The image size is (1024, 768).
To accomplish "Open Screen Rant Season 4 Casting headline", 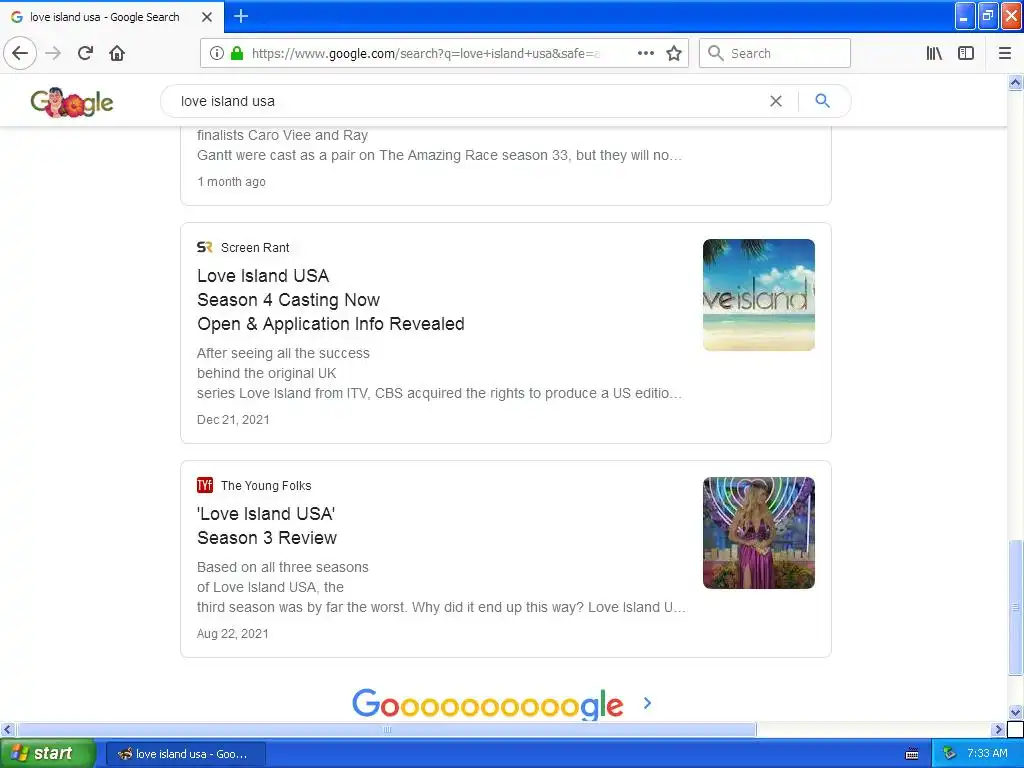I will point(330,300).
